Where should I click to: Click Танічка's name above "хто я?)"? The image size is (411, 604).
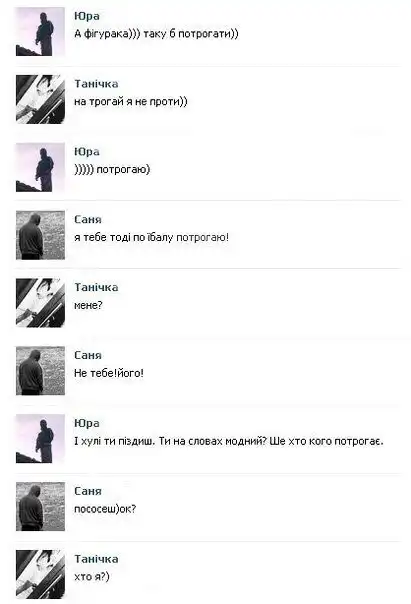[x=96, y=559]
